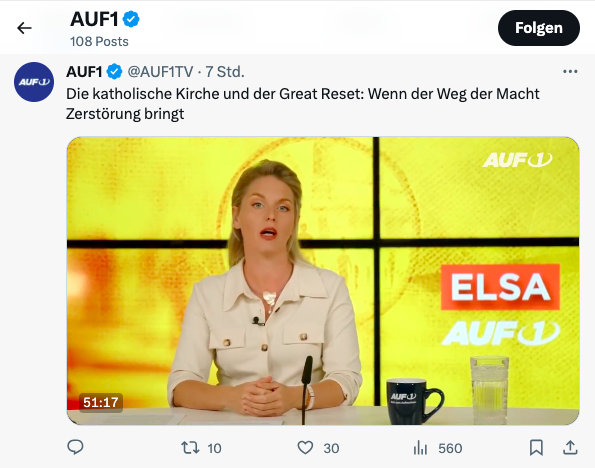Follow AUF1 with the Folgen button
Image resolution: width=595 pixels, height=468 pixels.
pyautogui.click(x=539, y=28)
